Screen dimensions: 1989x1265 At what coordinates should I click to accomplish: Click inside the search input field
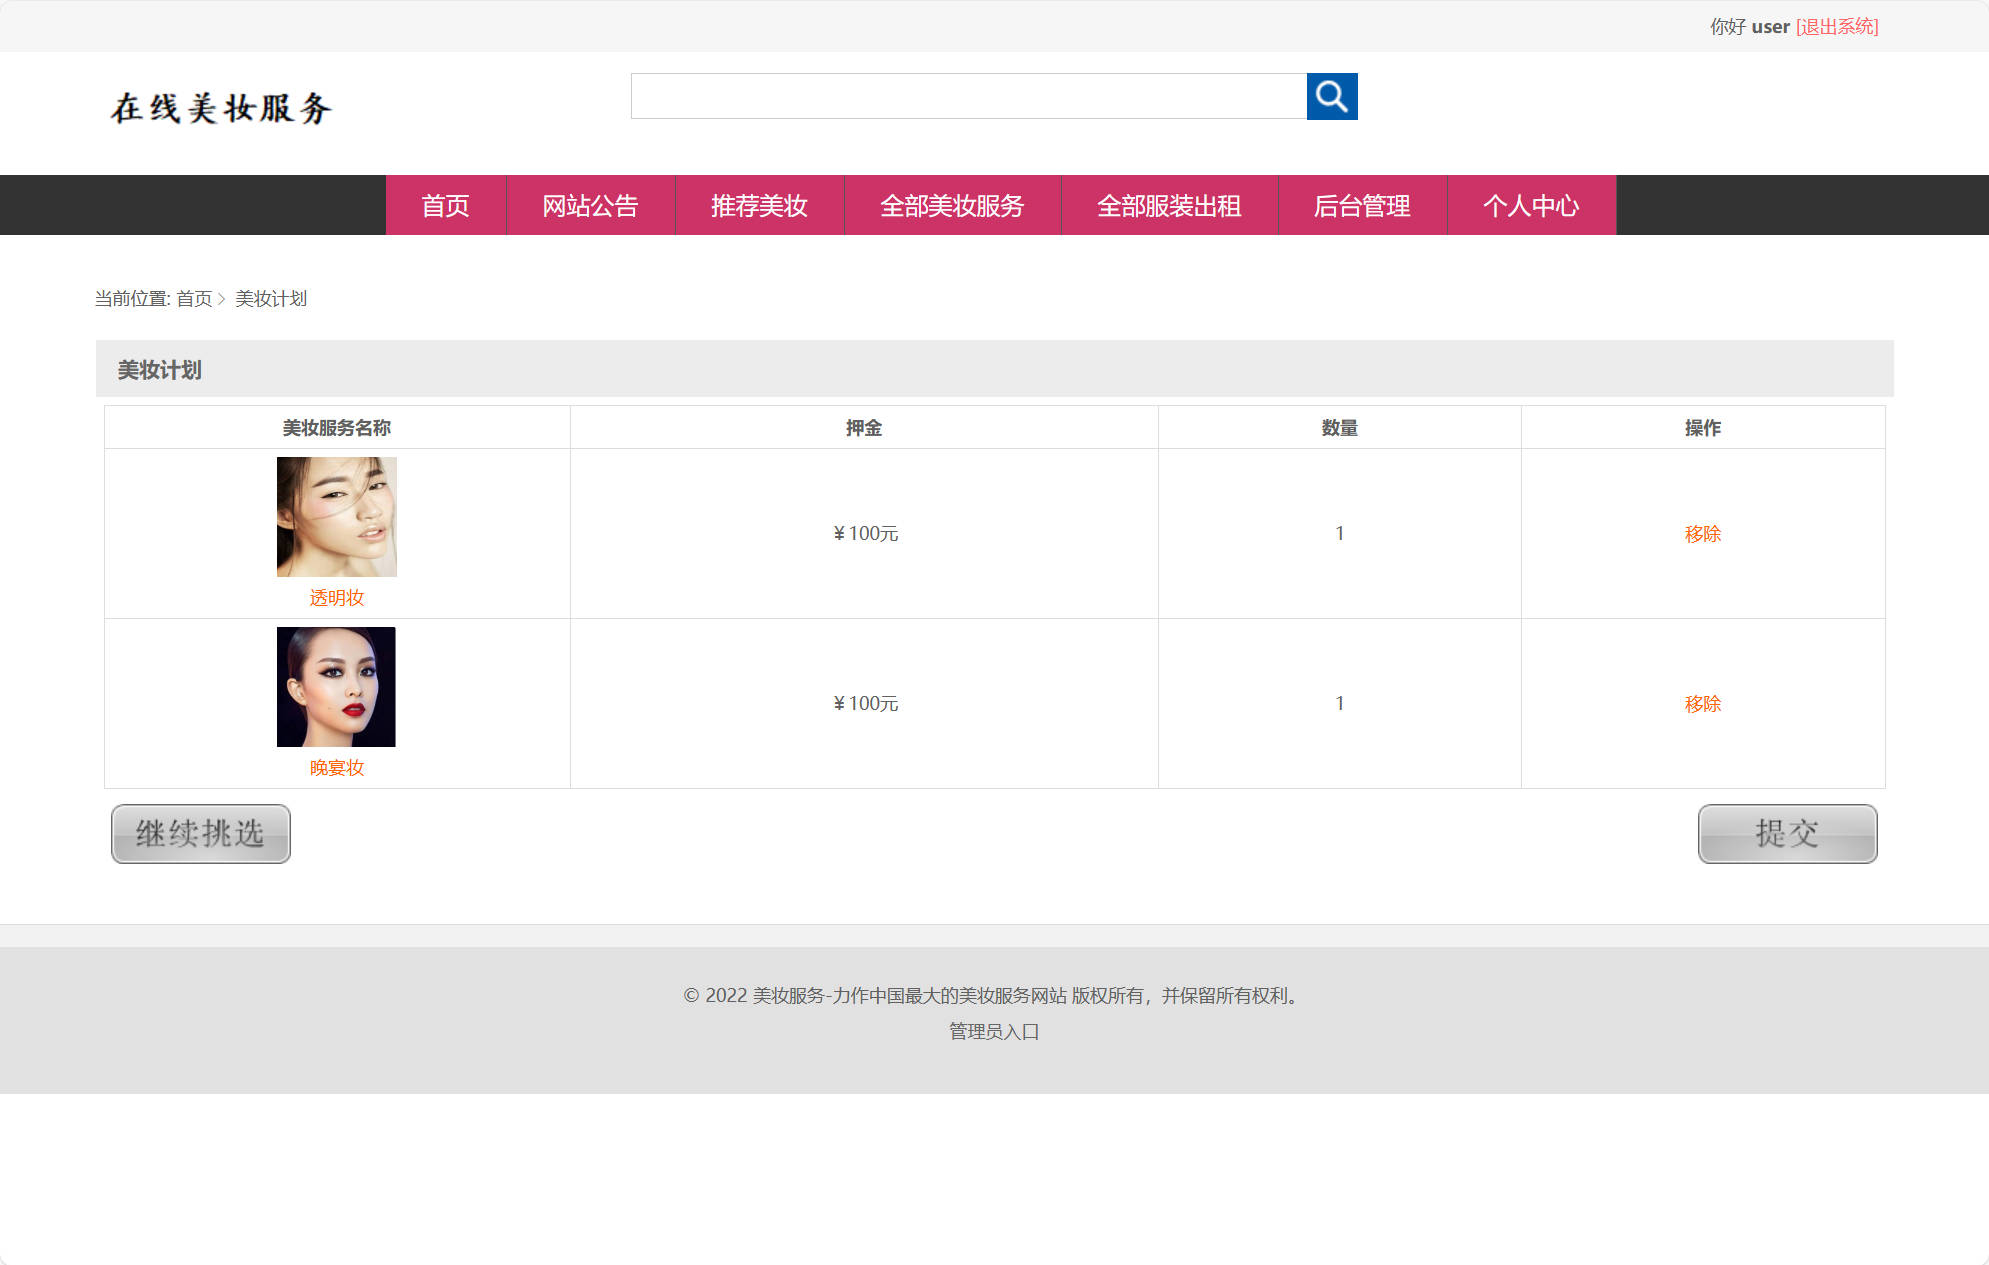968,97
